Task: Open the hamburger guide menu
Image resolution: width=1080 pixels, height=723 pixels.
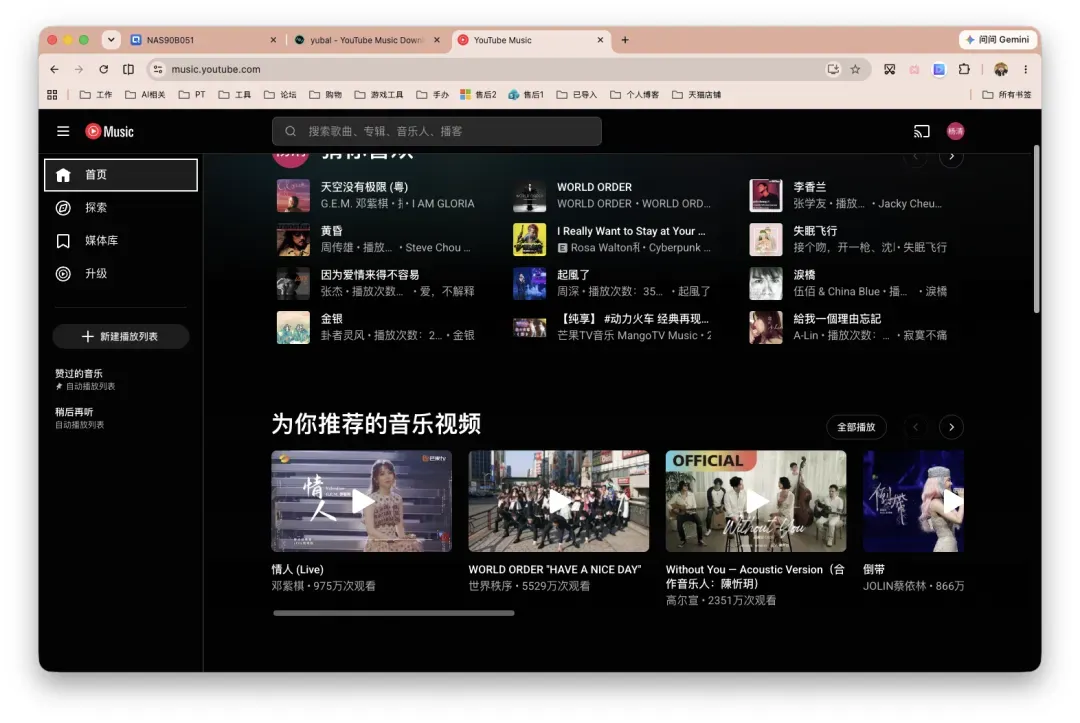Action: tap(63, 131)
